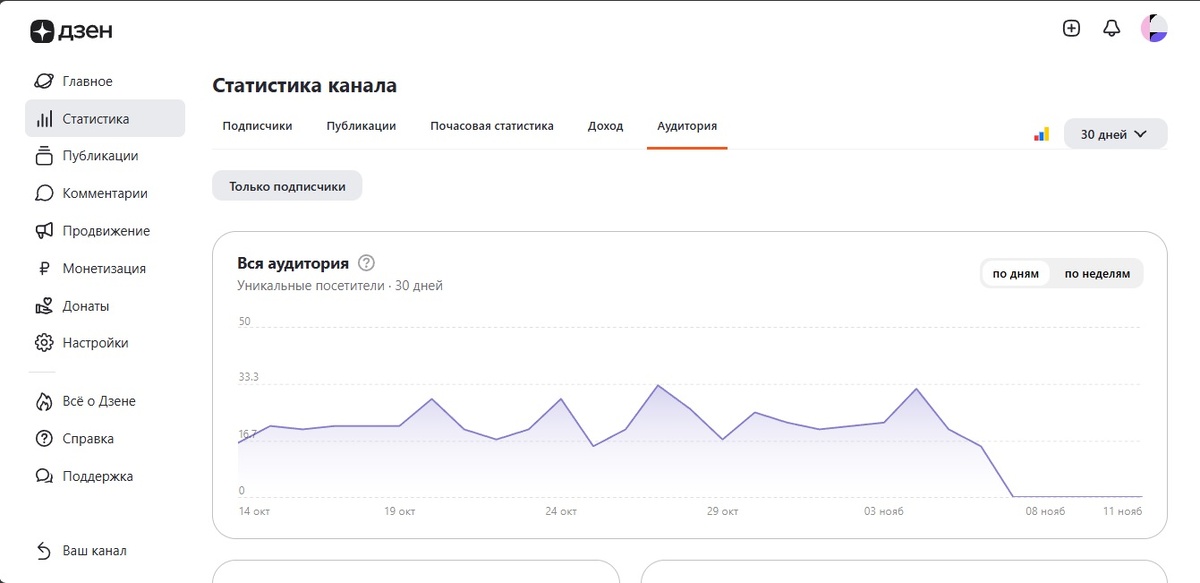Viewport: 1200px width, 583px height.
Task: Click the Поддержка chat icon
Action: click(44, 476)
